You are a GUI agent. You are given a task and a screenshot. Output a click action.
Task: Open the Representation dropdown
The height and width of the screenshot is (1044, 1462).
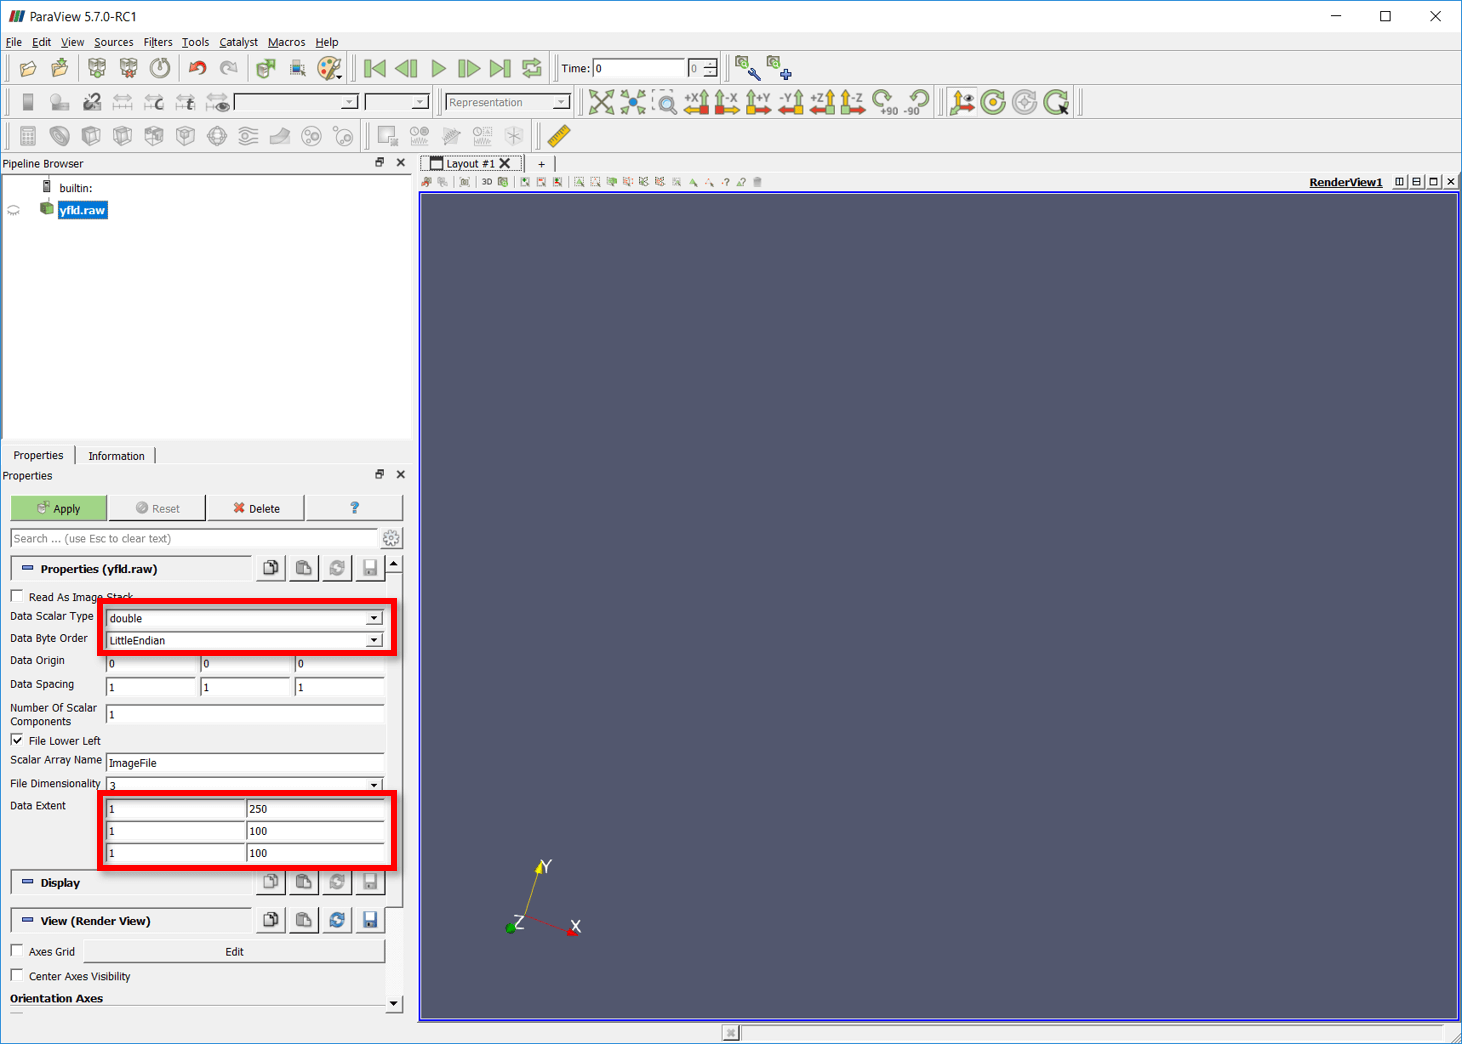[507, 102]
